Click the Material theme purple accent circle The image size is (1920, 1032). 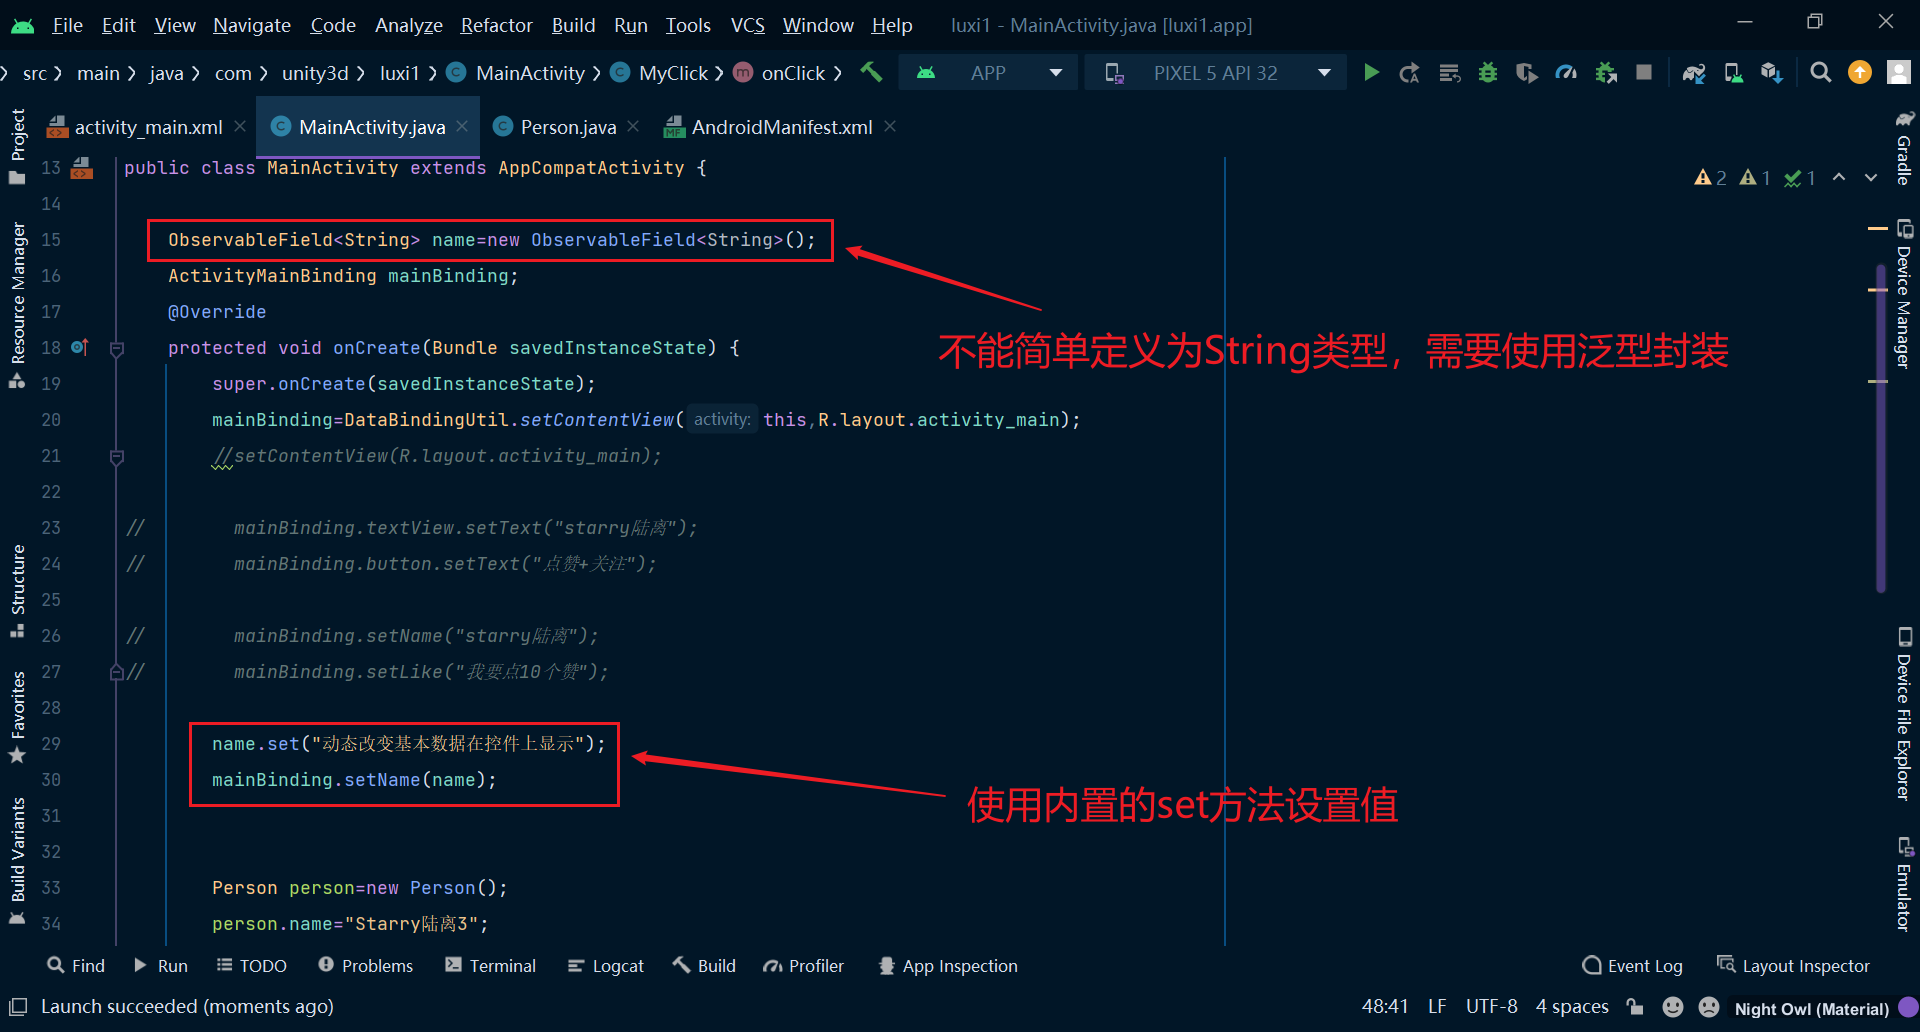point(1909,1007)
